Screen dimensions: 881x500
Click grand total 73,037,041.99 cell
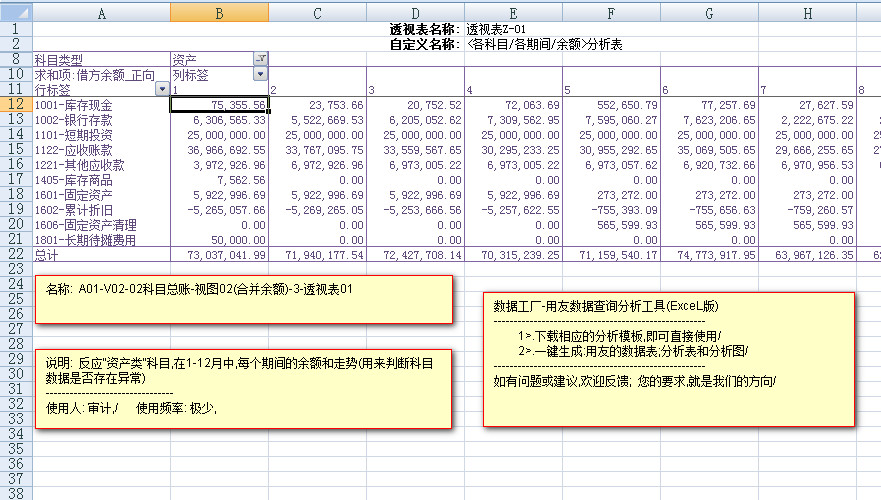click(219, 255)
